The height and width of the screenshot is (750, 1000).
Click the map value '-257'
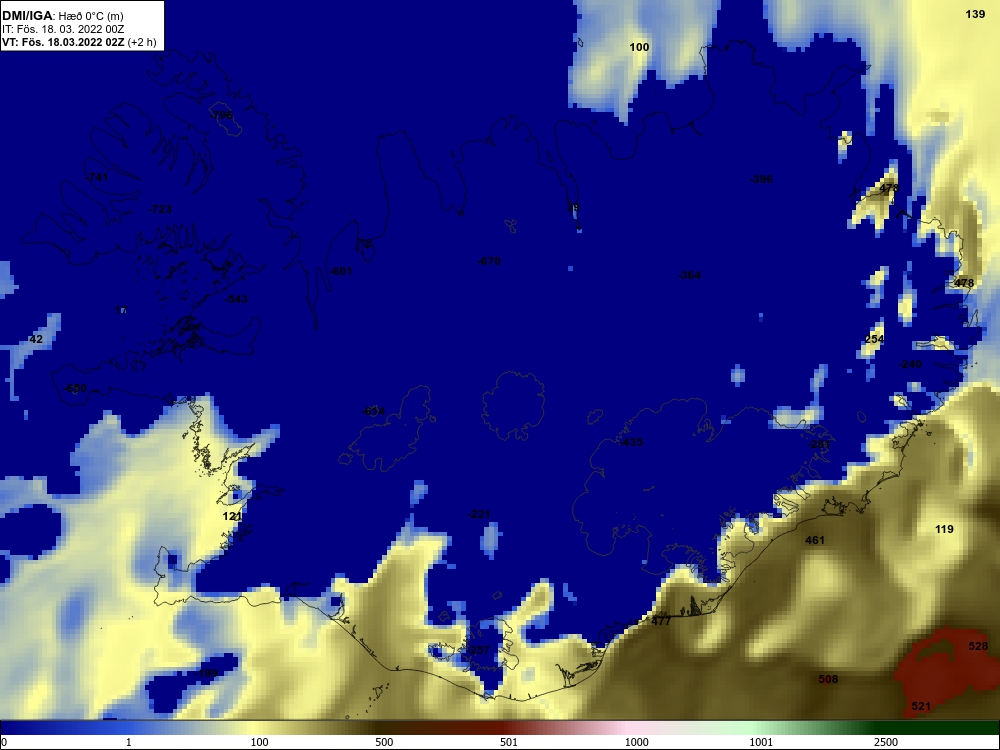pos(478,650)
